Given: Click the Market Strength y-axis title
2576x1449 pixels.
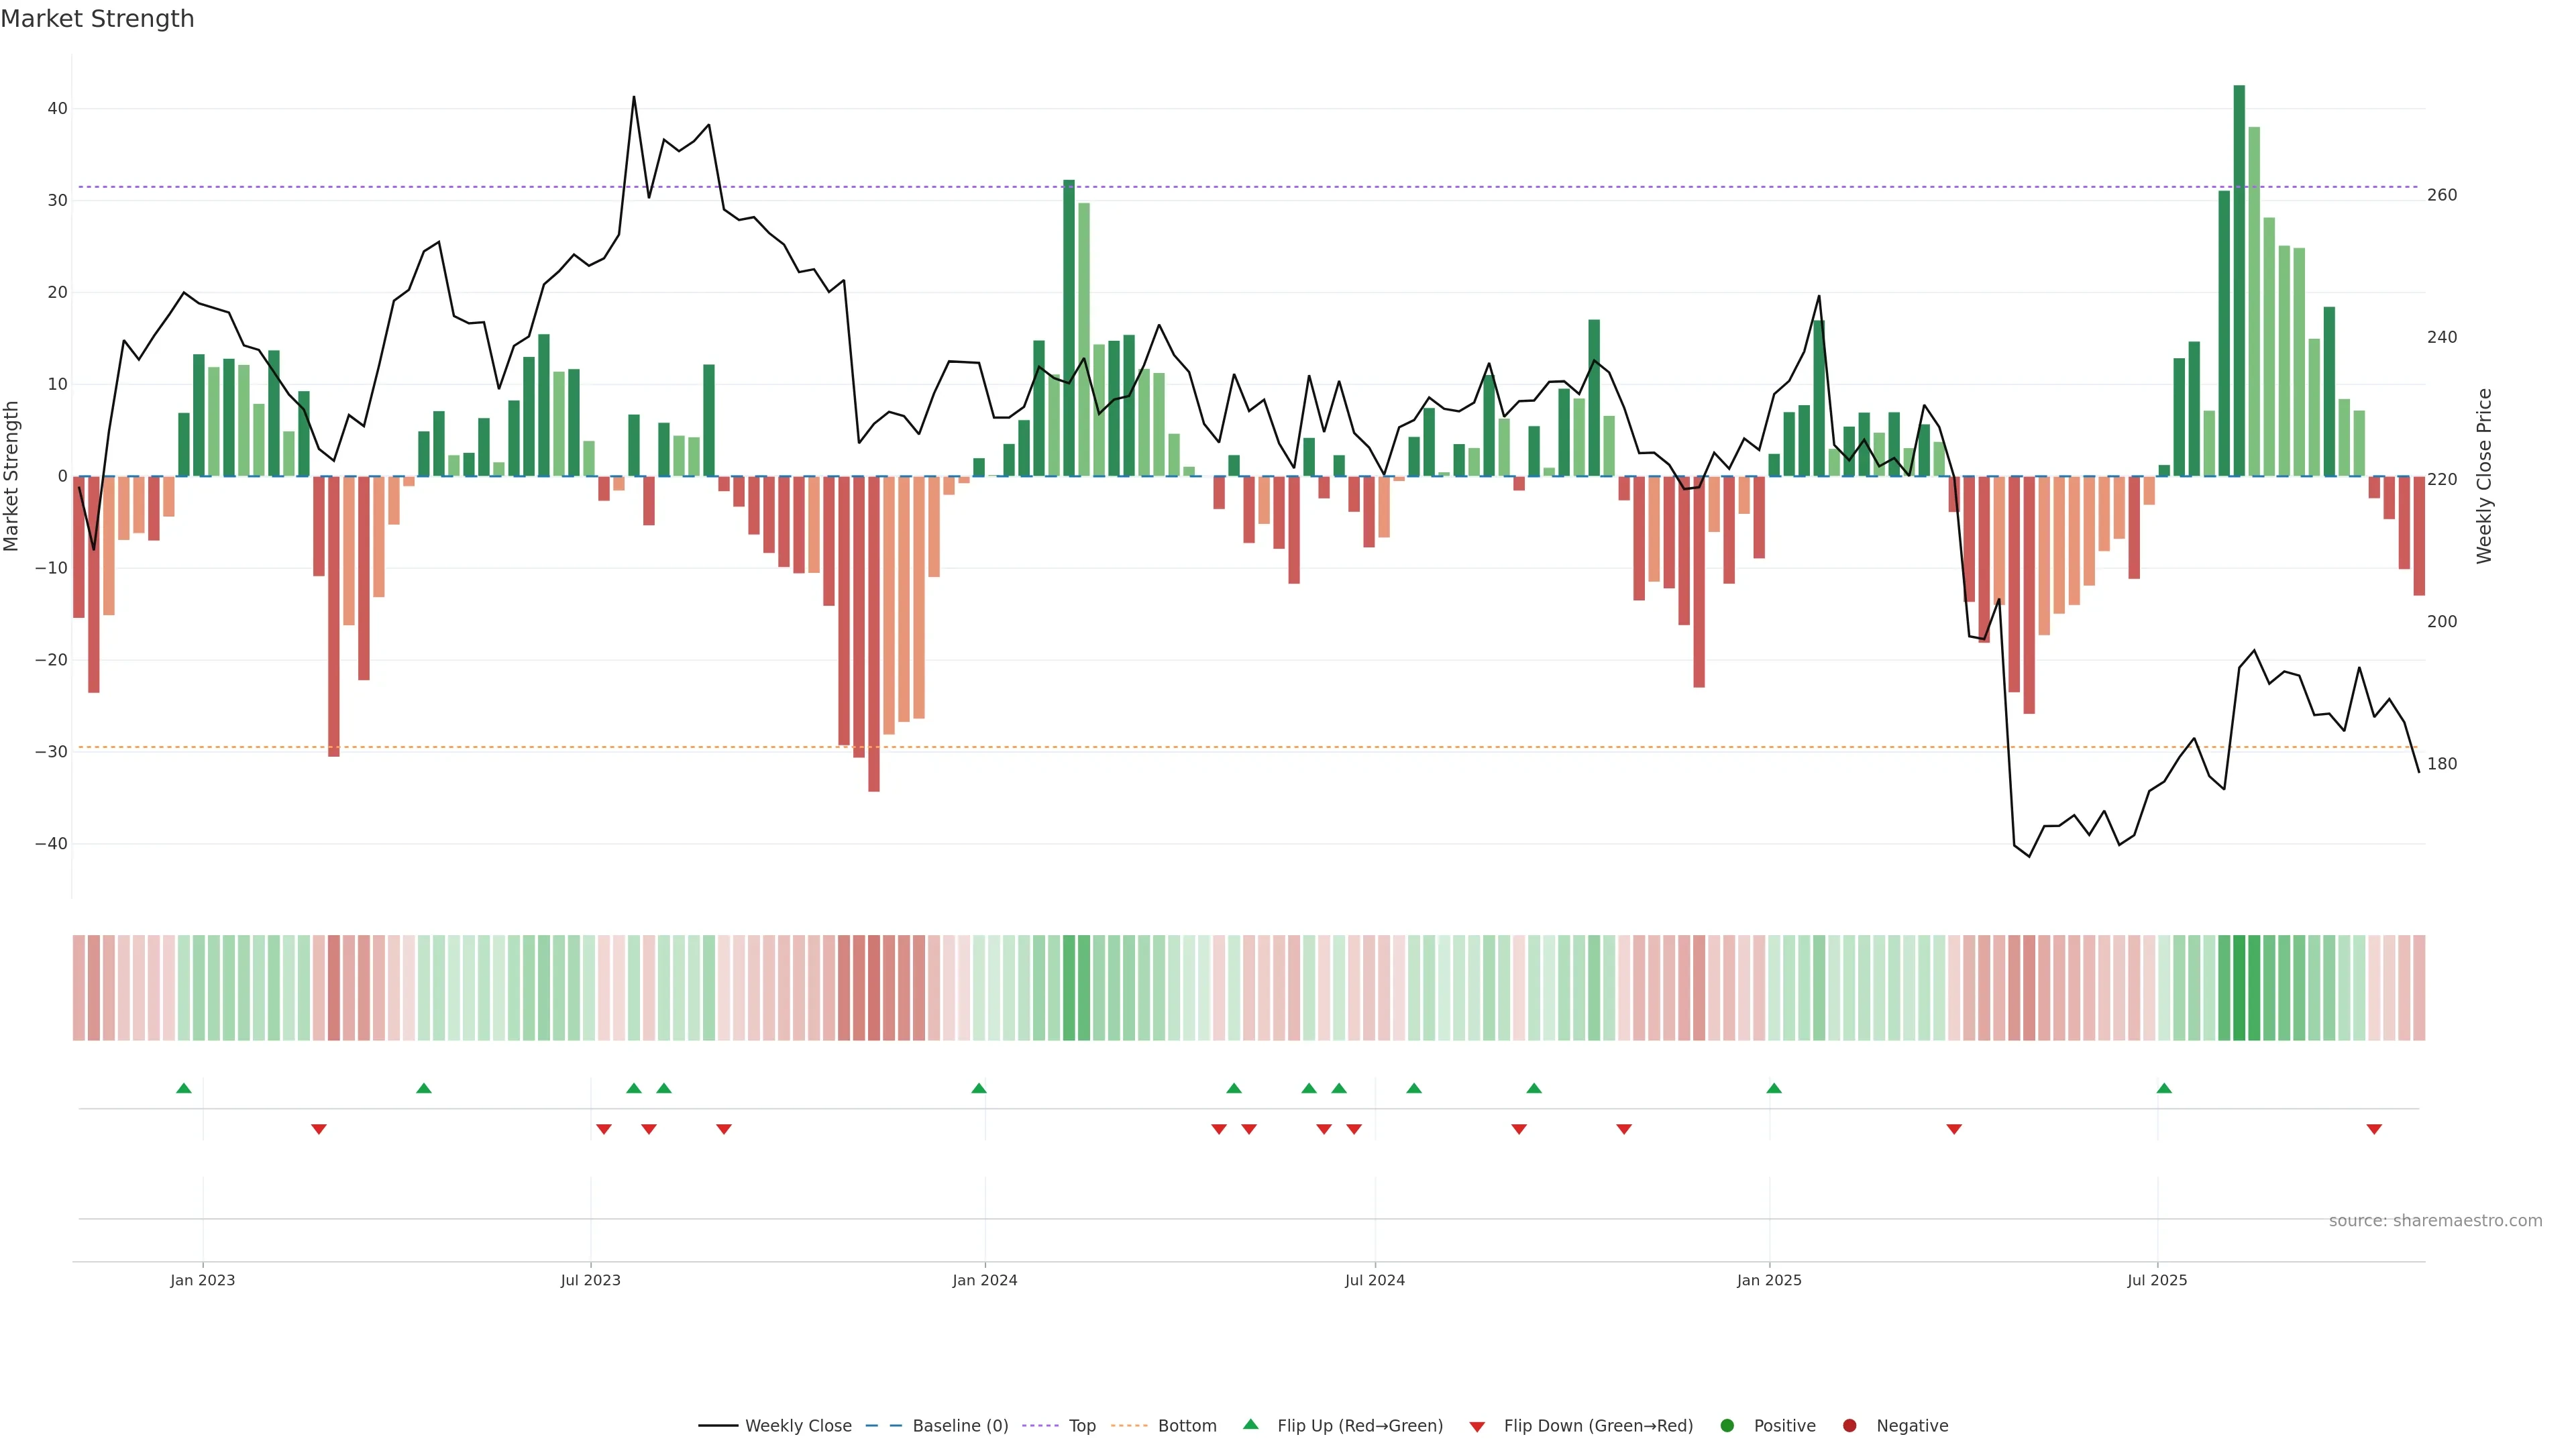Looking at the screenshot, I should (12, 476).
